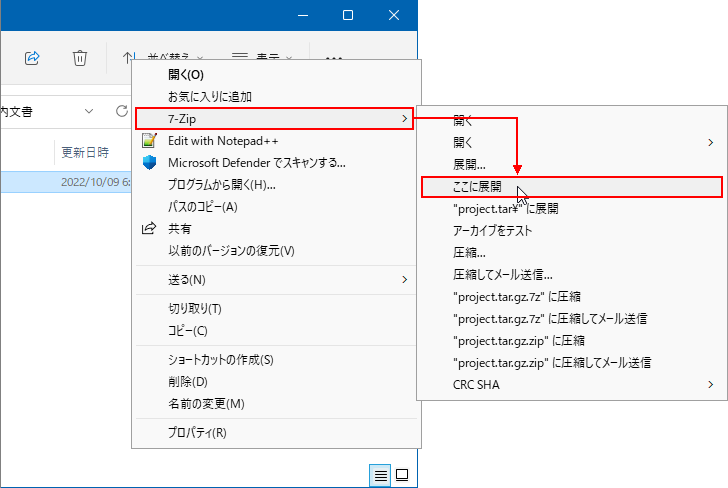Image resolution: width=728 pixels, height=488 pixels.
Task: Click the share icon in Explorer toolbar
Action: (32, 58)
